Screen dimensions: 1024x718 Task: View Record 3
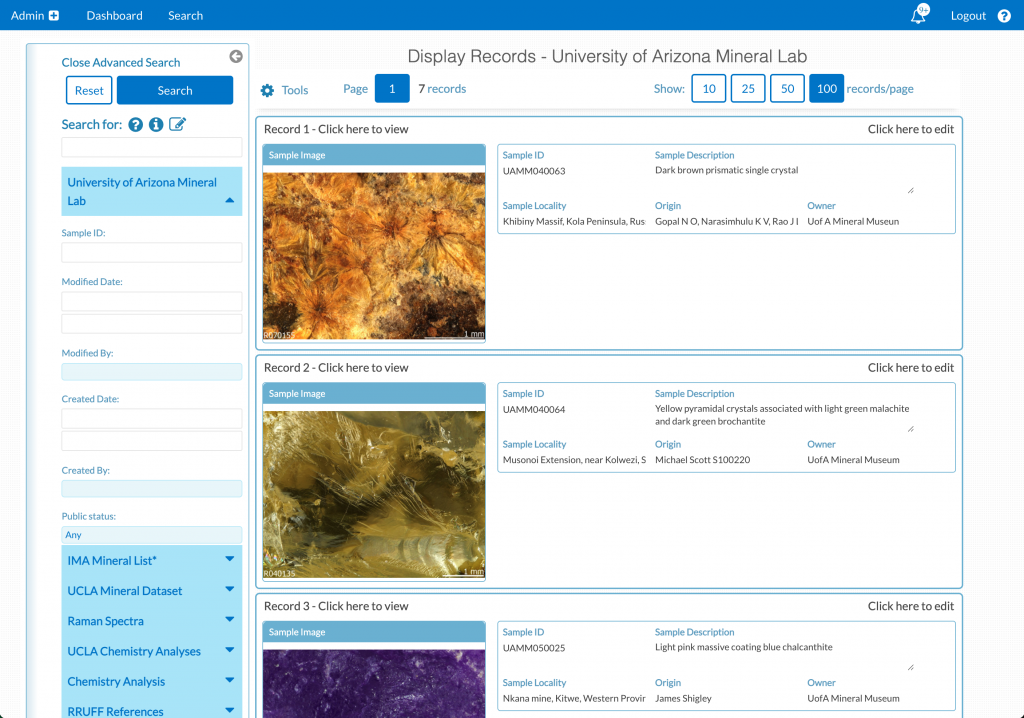[336, 606]
